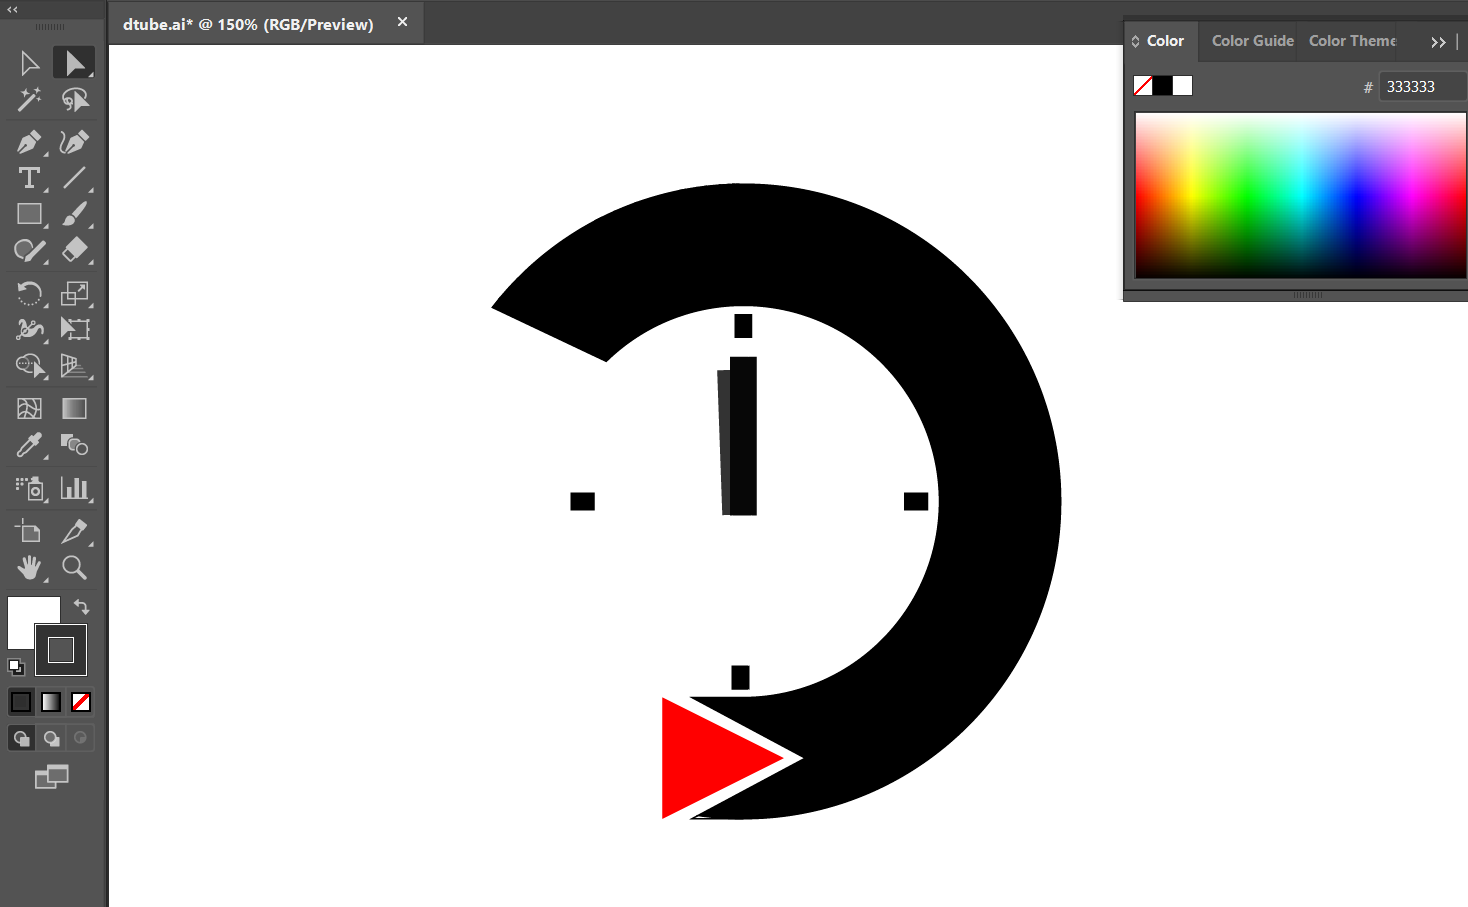Select the Column Graph tool

(x=74, y=488)
